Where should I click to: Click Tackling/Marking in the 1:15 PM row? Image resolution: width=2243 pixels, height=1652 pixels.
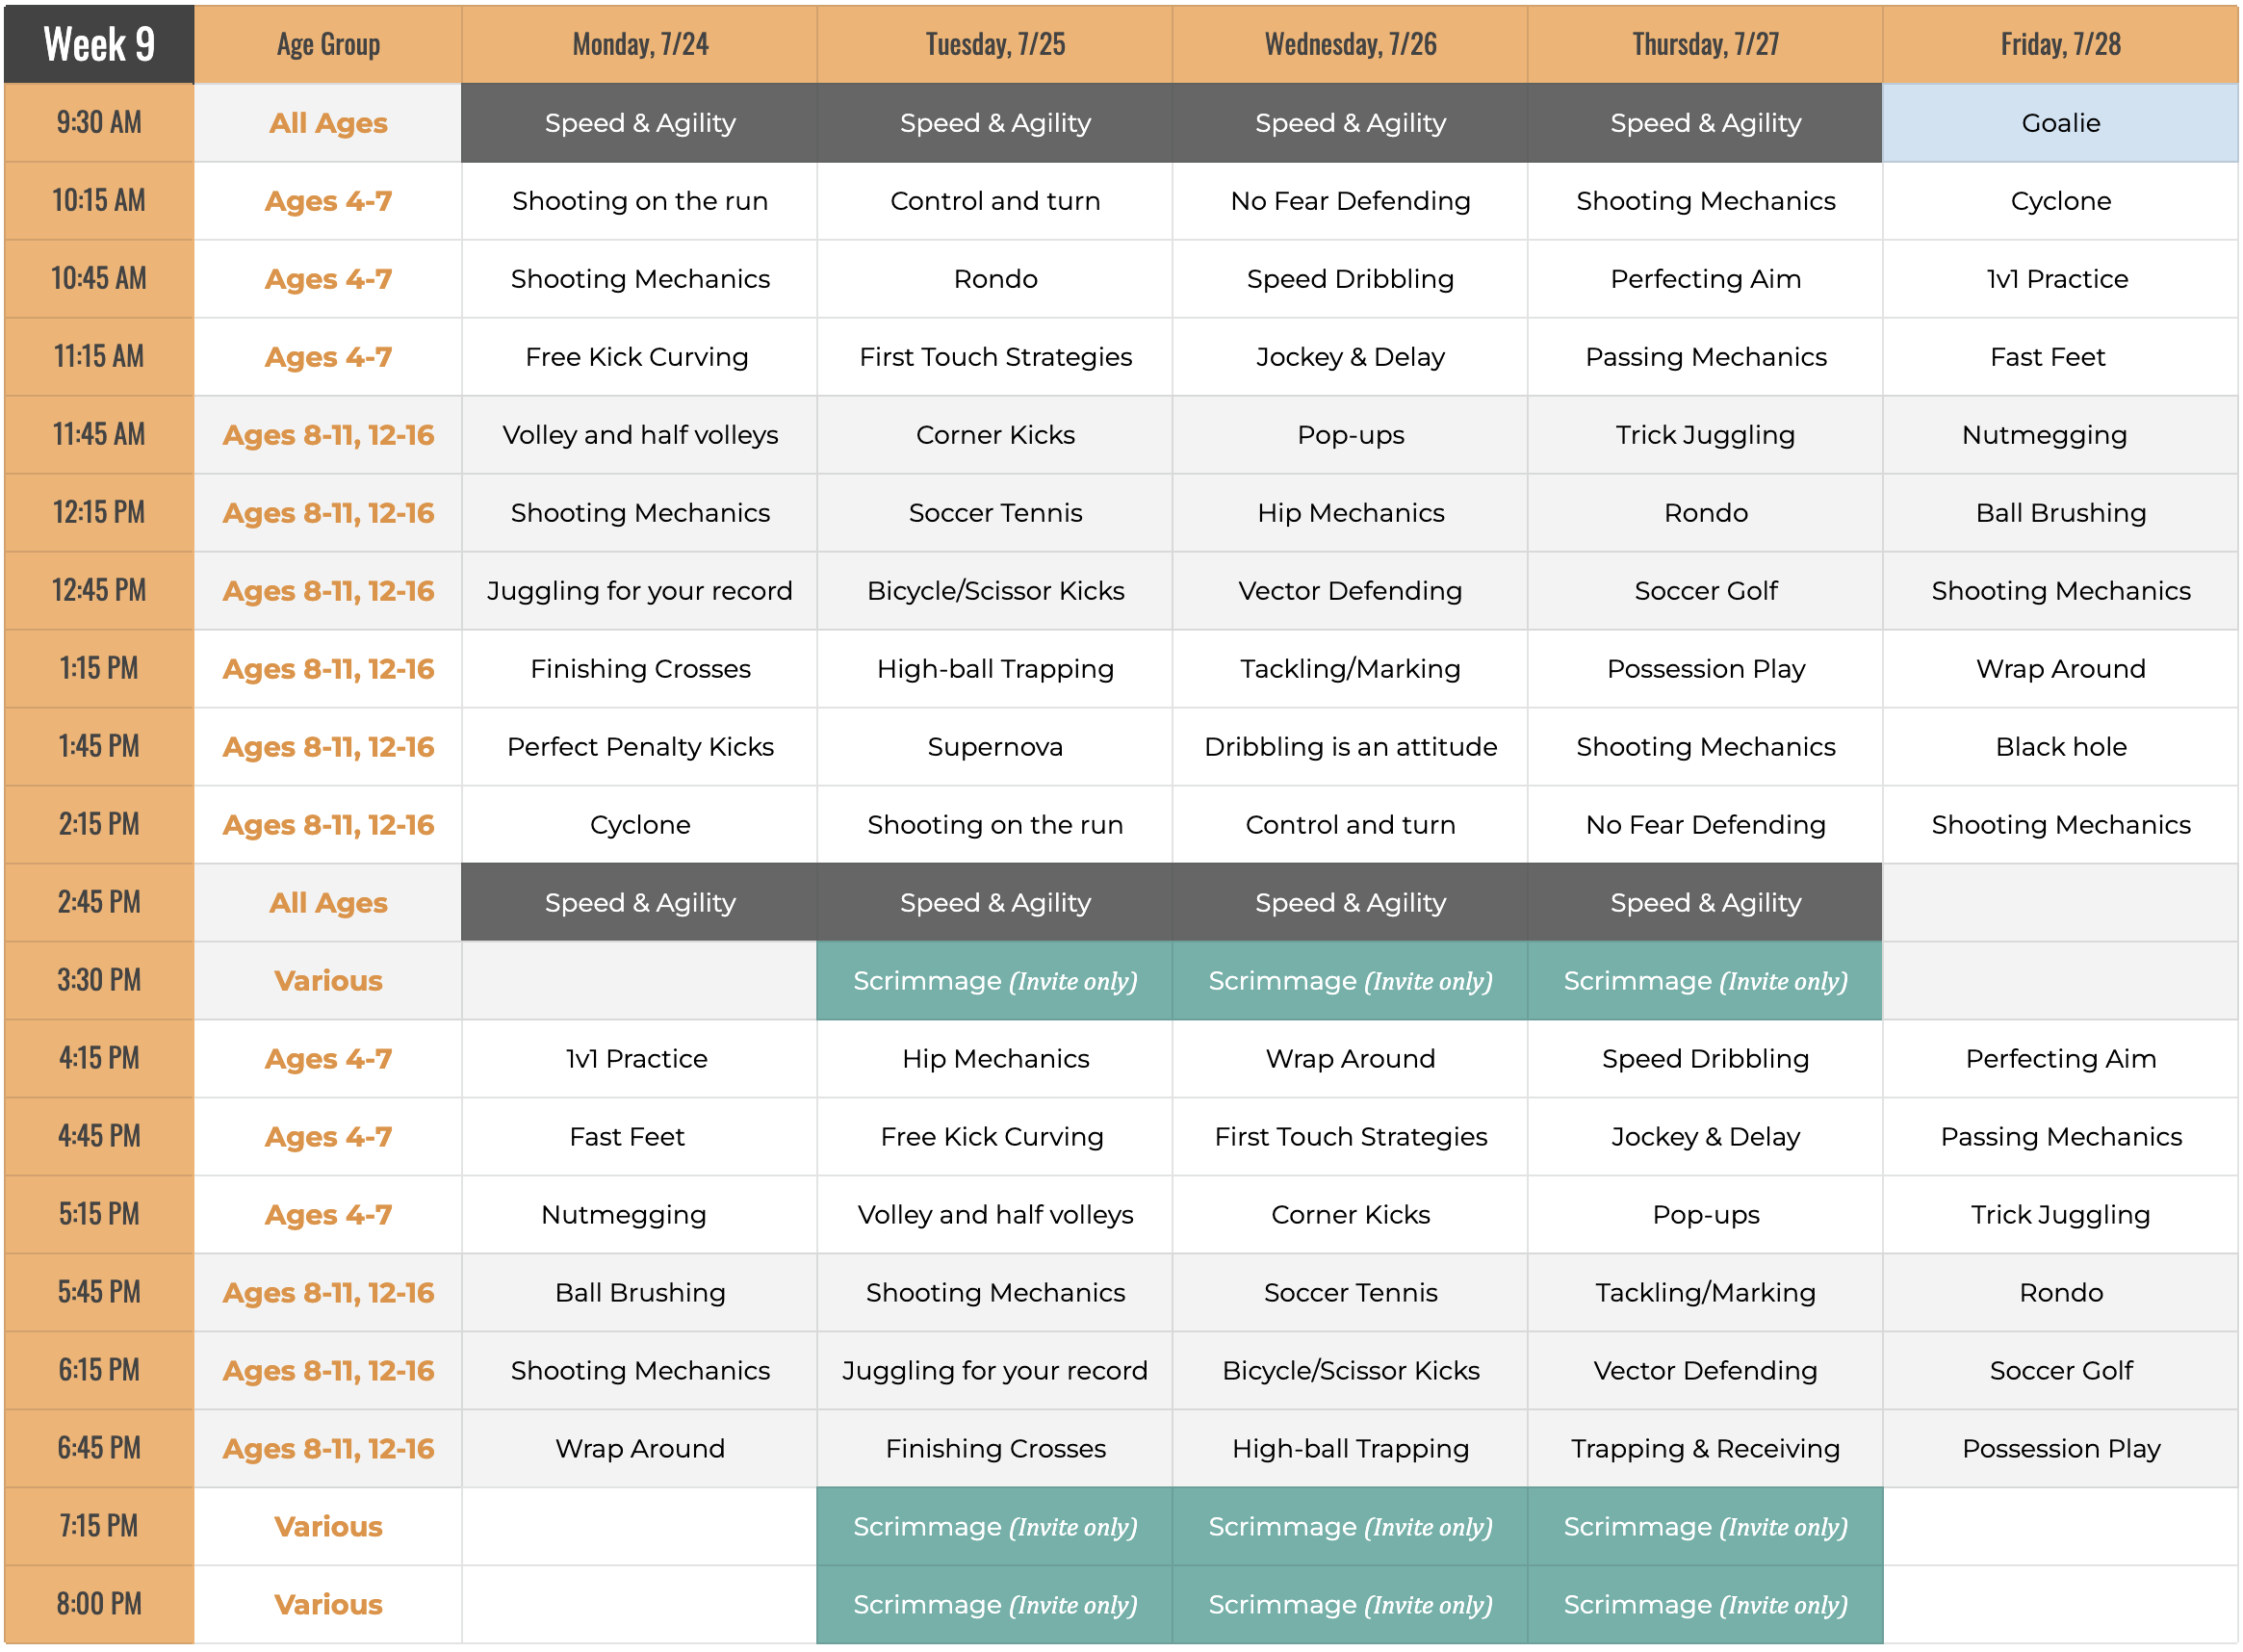point(1350,669)
